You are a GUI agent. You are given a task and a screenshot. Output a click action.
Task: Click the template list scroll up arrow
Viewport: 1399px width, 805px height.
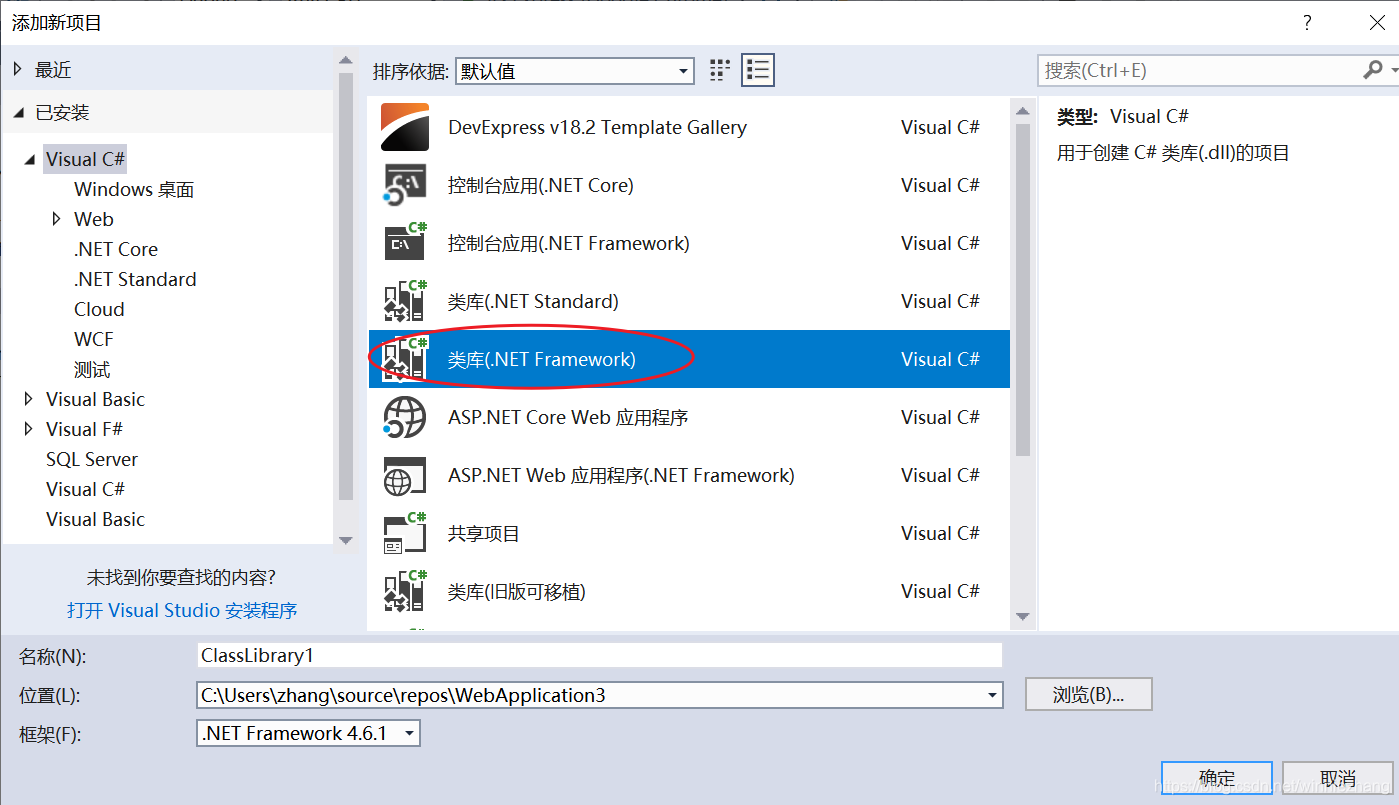pyautogui.click(x=1022, y=109)
